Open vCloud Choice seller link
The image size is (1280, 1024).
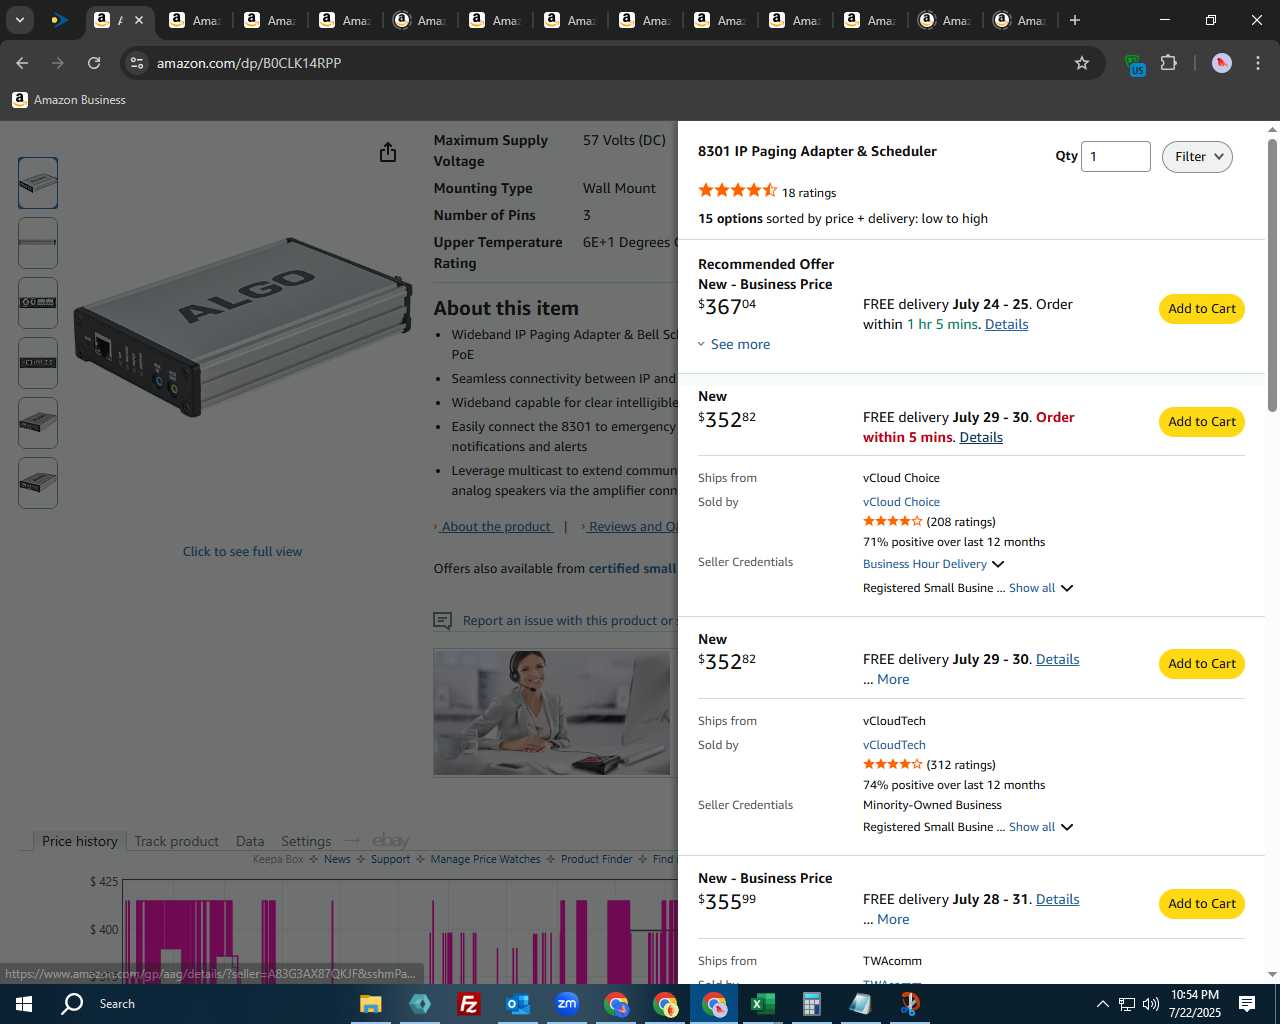pos(901,502)
